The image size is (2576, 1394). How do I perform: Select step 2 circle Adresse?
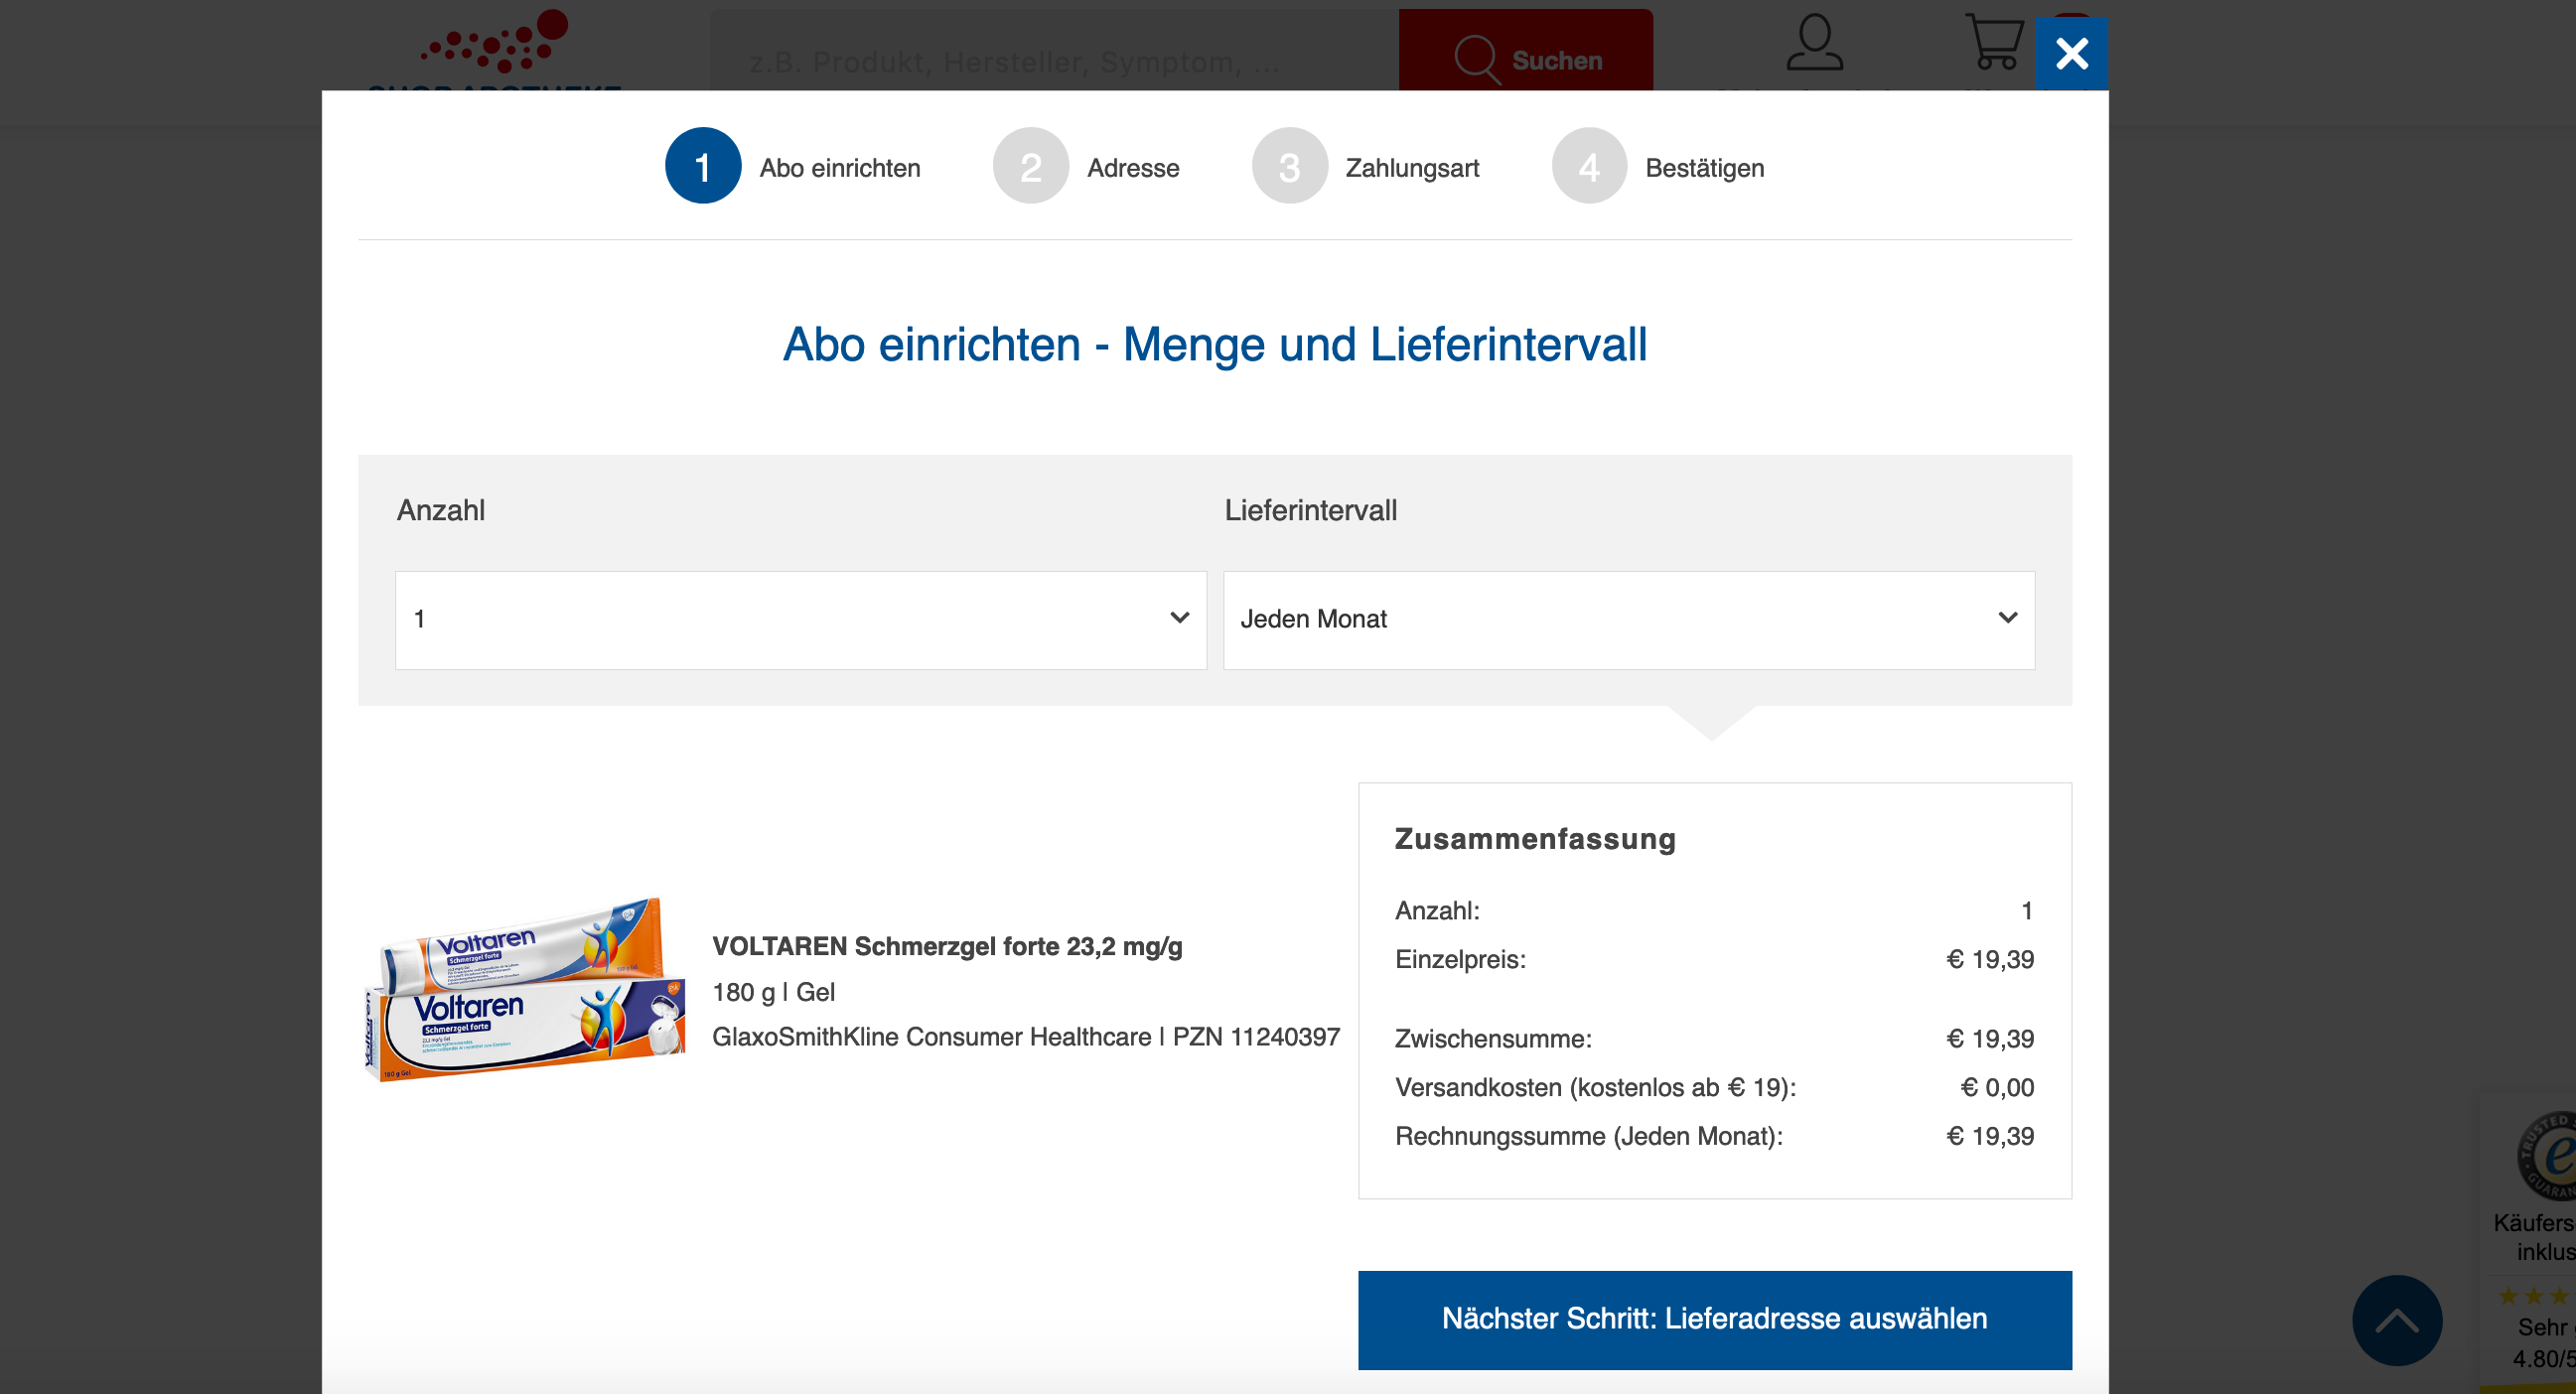click(x=1030, y=166)
